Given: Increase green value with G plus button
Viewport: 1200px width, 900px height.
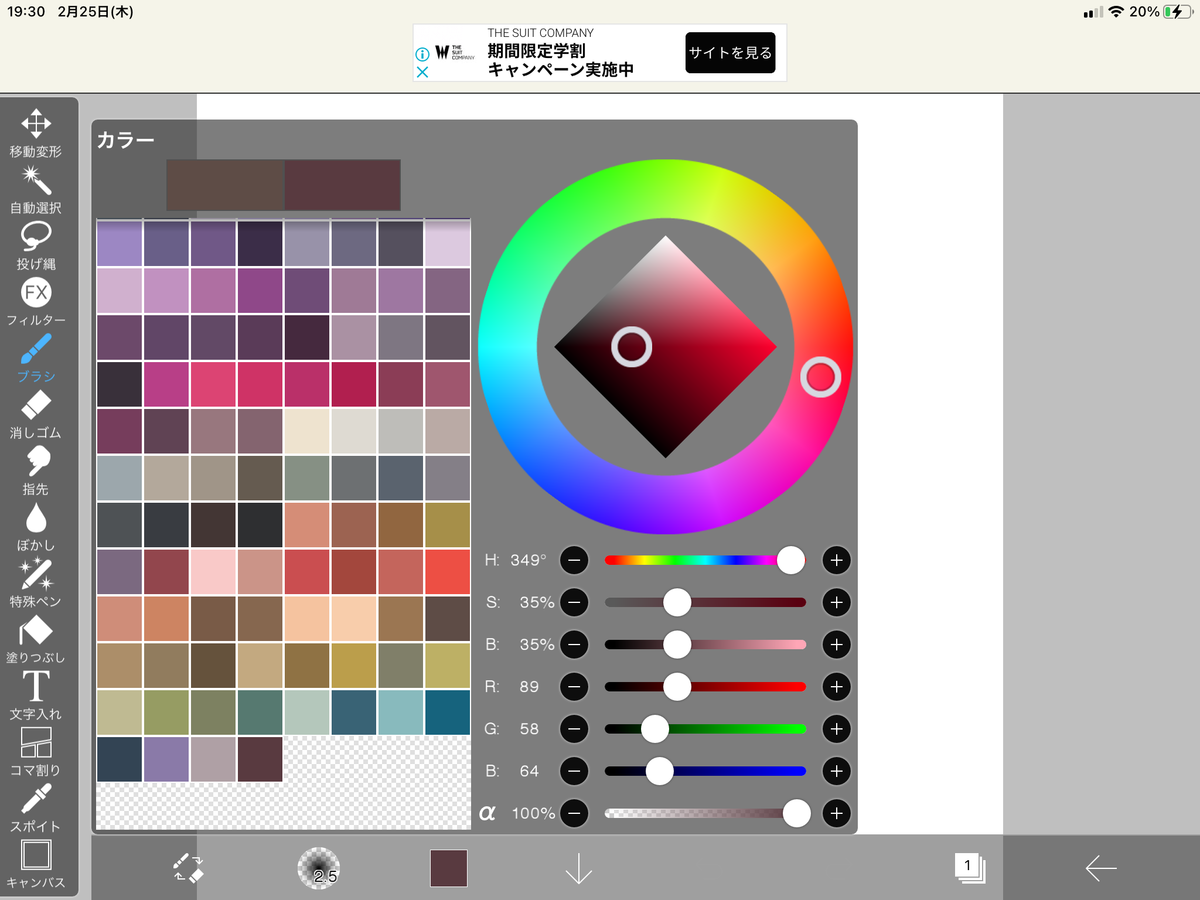Looking at the screenshot, I should pos(836,729).
